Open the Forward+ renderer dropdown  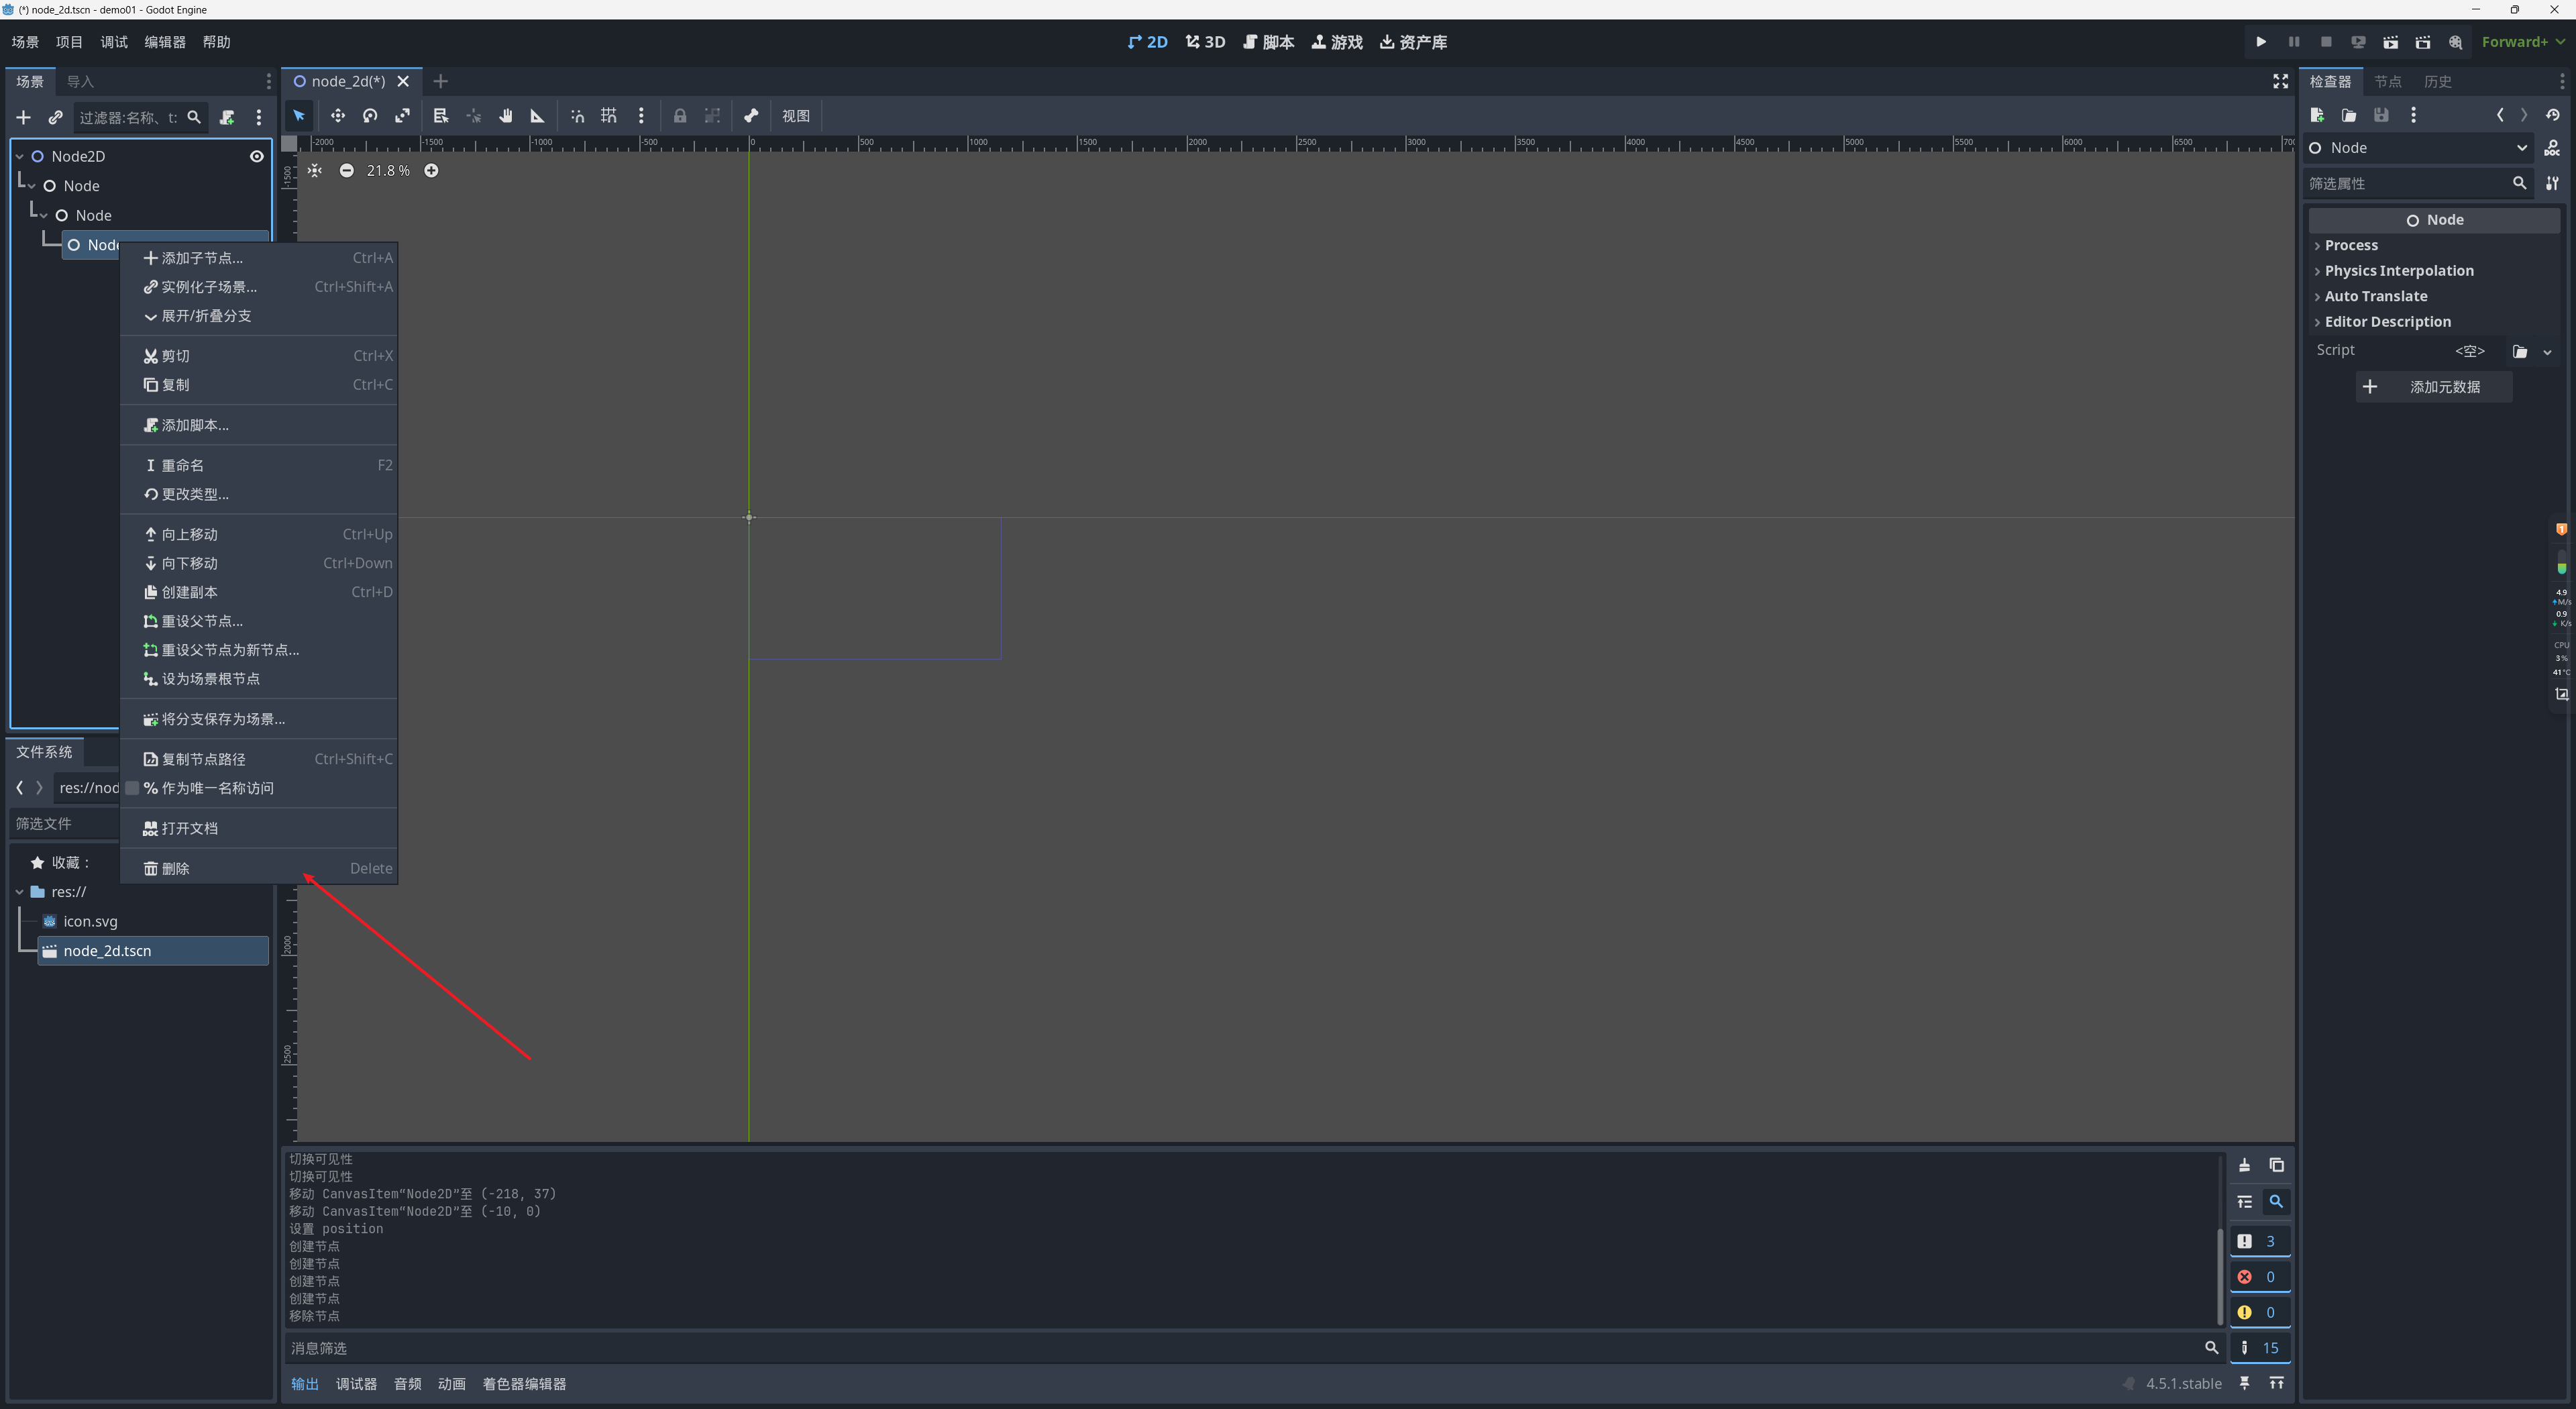(2521, 42)
